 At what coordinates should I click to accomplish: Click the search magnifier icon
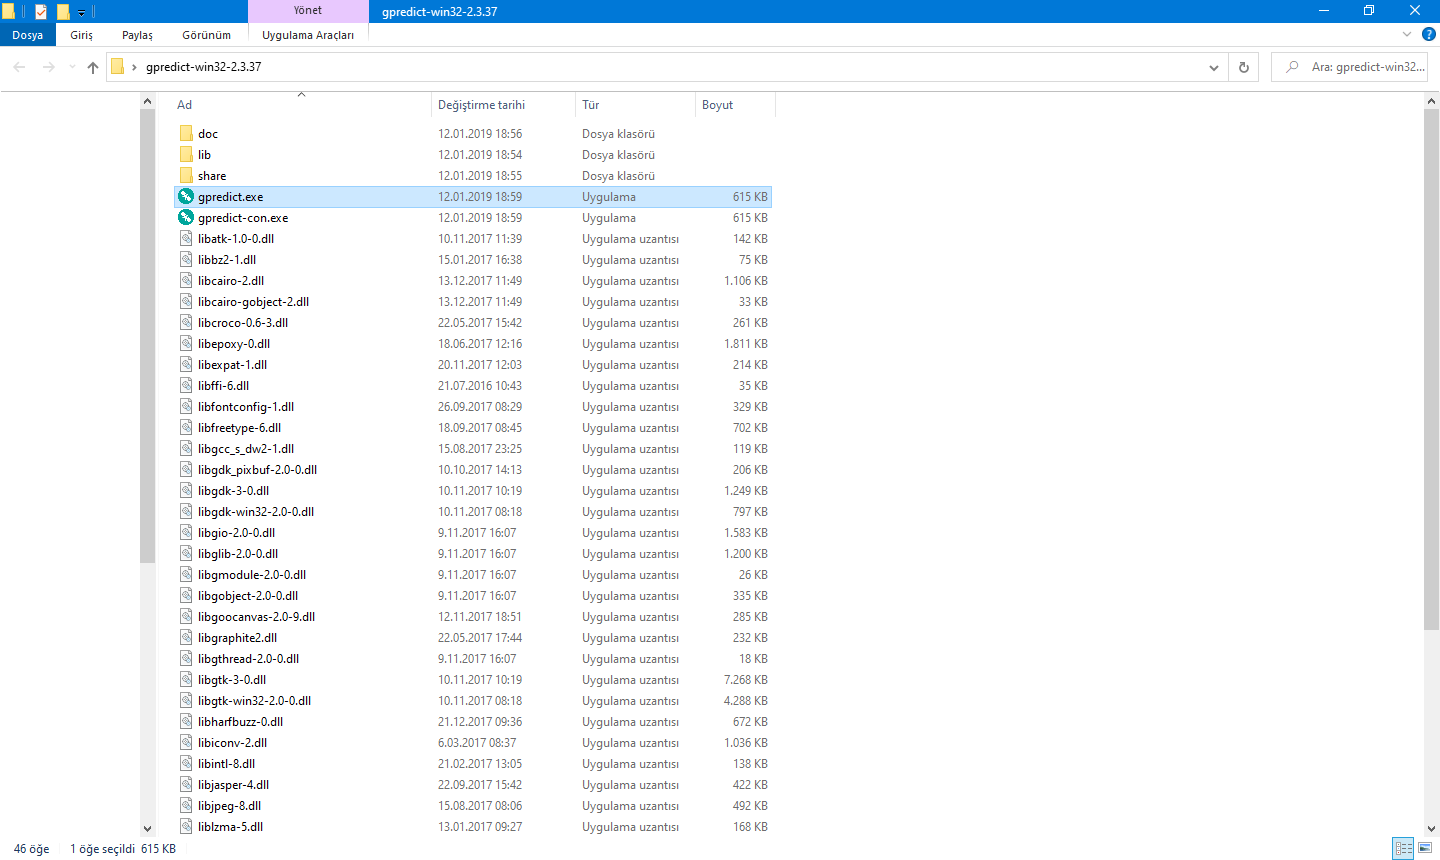pyautogui.click(x=1292, y=67)
